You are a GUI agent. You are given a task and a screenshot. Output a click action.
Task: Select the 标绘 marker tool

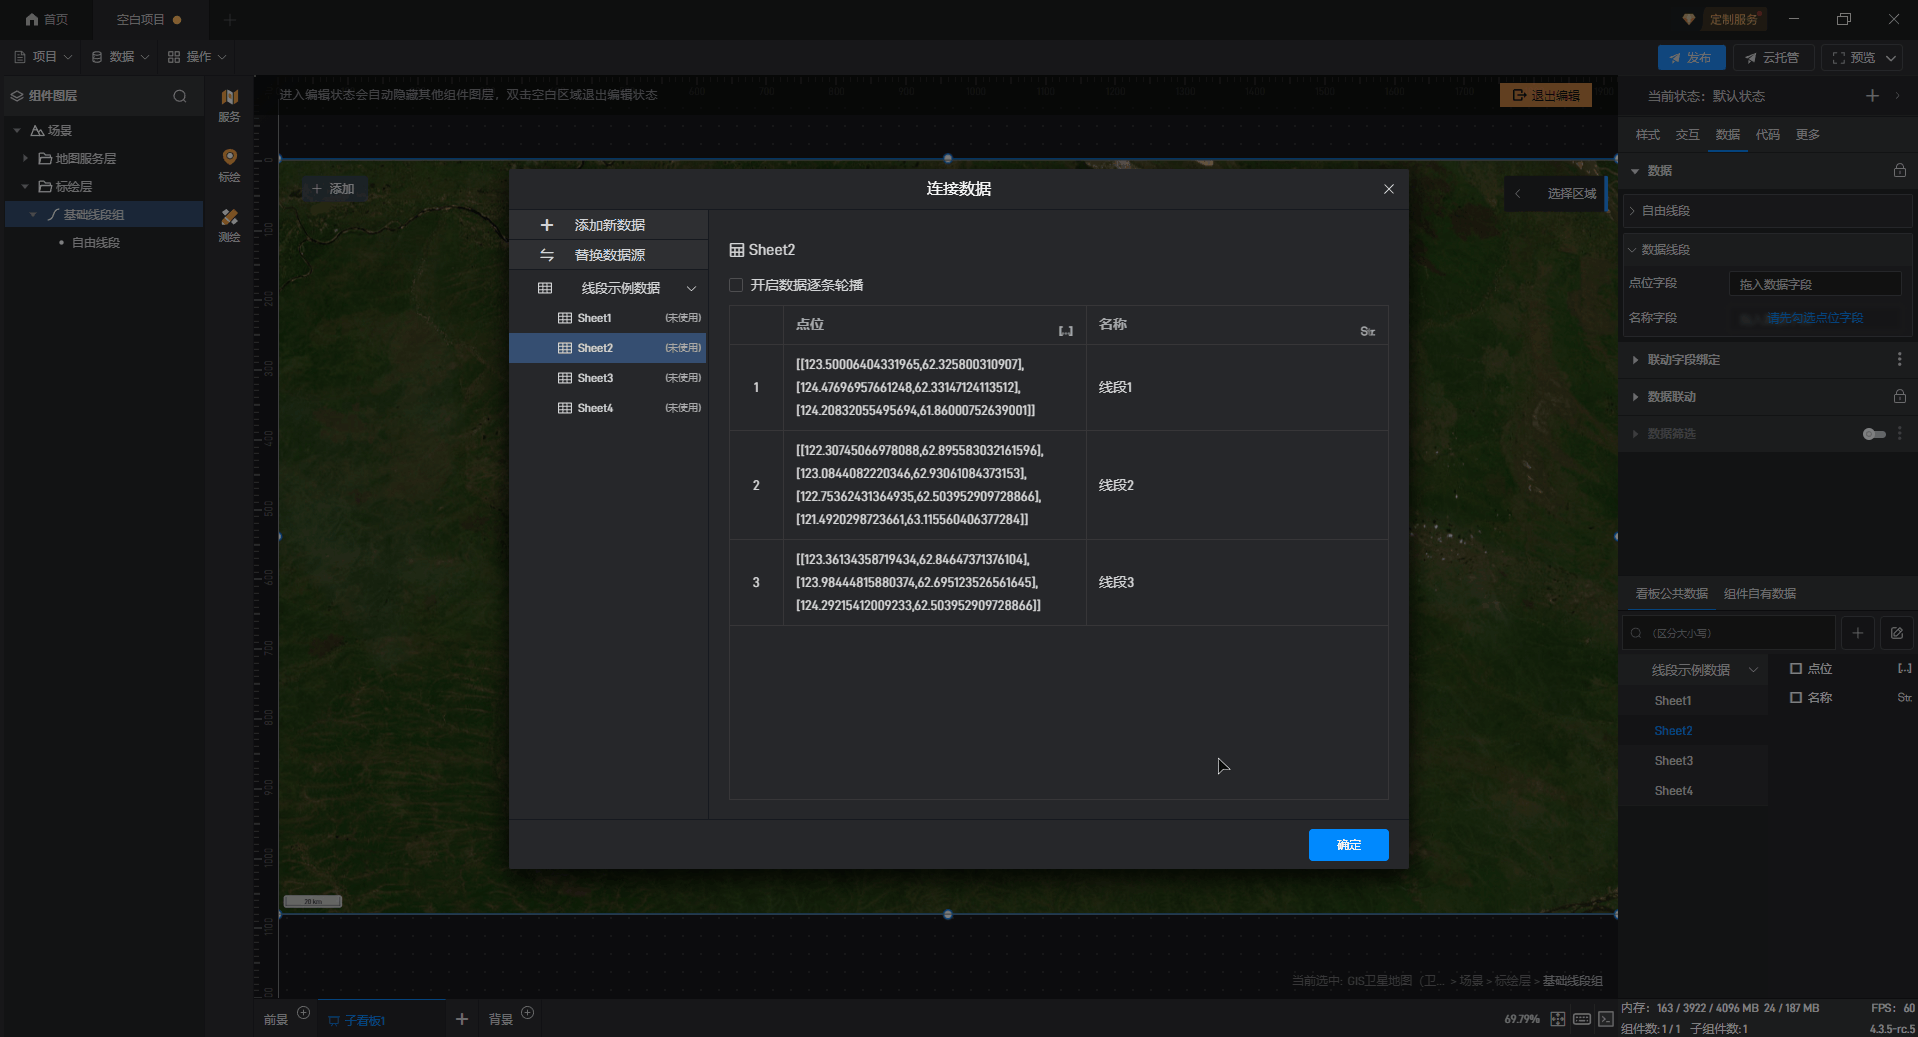click(229, 164)
